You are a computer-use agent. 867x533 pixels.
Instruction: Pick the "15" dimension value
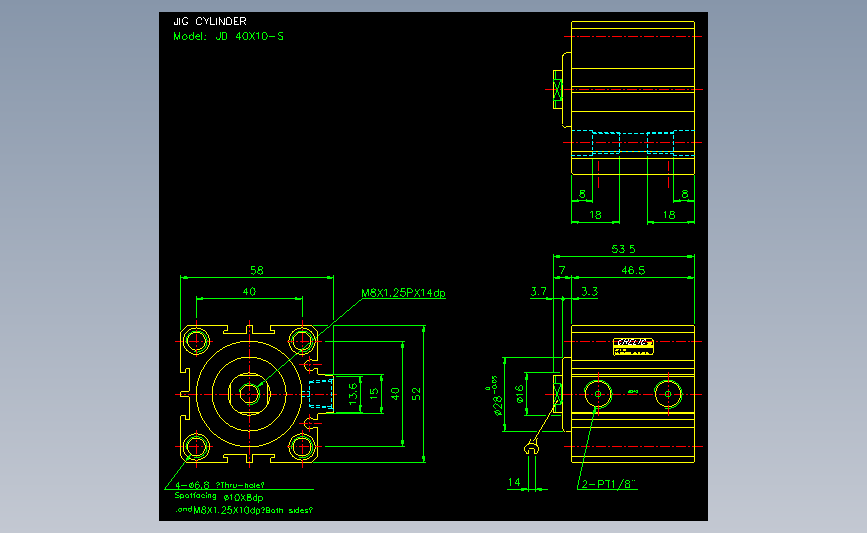[x=374, y=394]
